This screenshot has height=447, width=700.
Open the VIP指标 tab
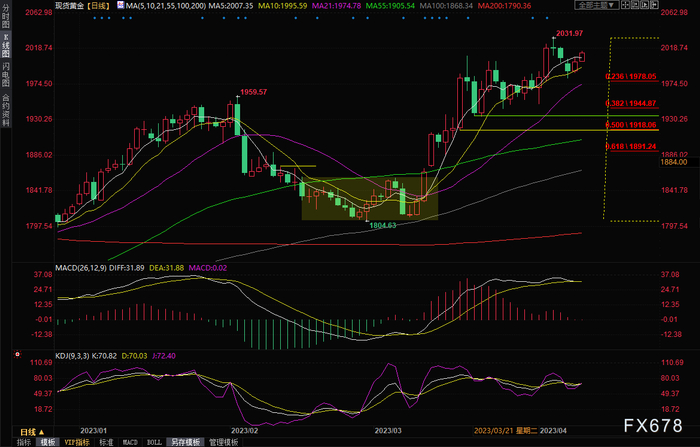77,442
